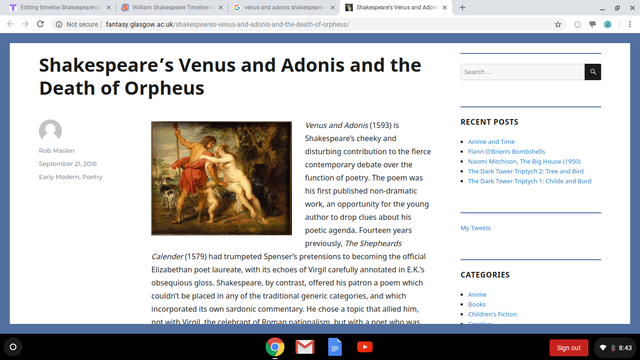Open the Books category
Screen dimensions: 640x360
[477, 304]
